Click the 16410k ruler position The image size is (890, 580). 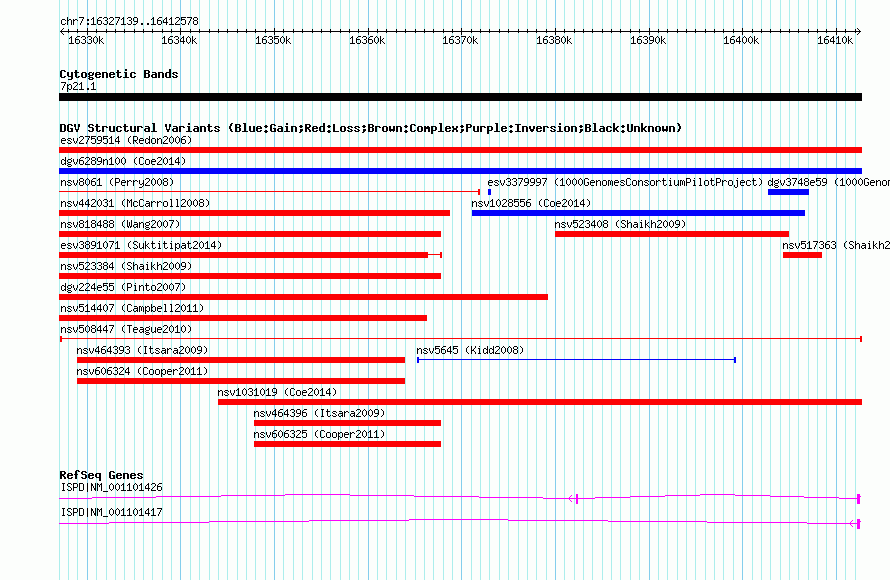[835, 40]
